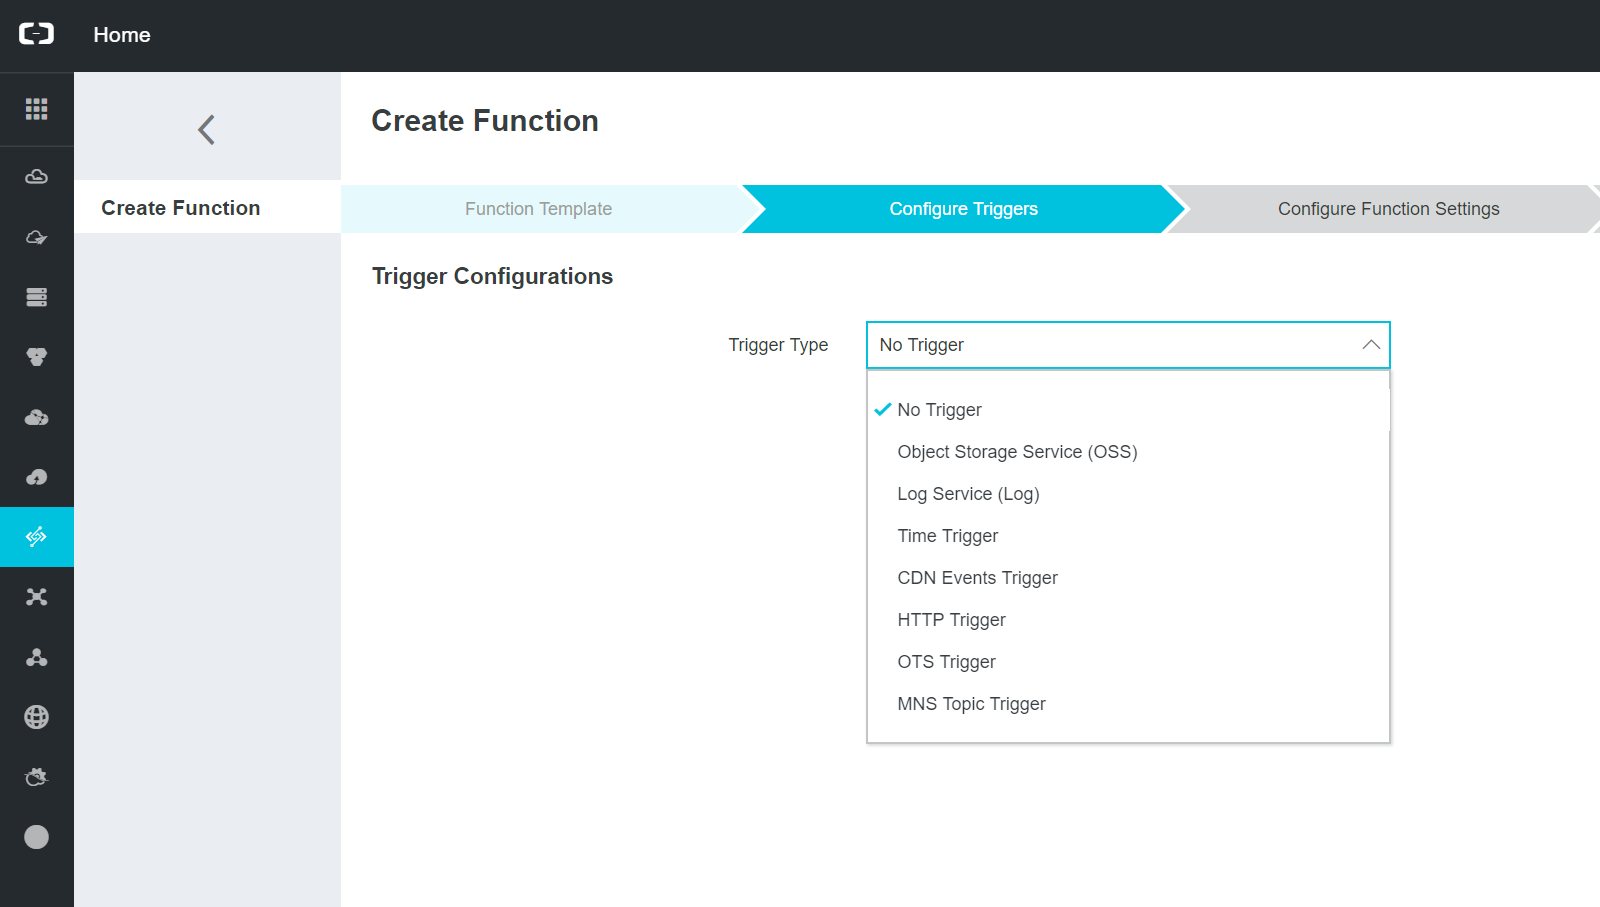
Task: Choose the MNS Topic Trigger option
Action: 1128,704
